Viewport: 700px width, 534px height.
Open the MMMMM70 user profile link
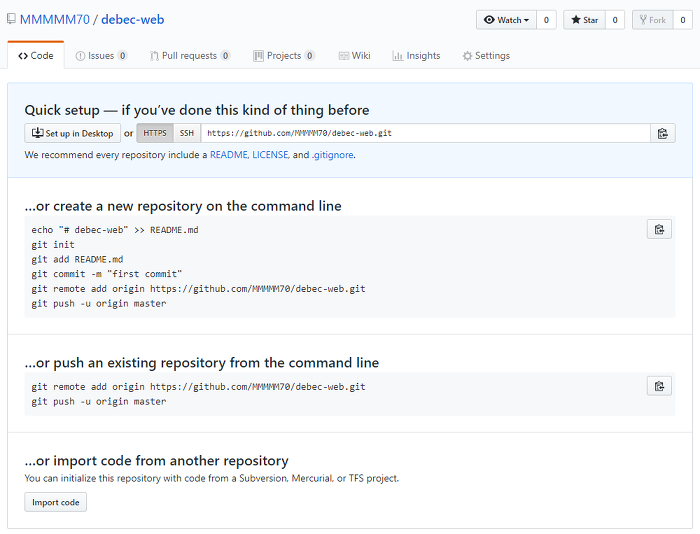[x=54, y=20]
